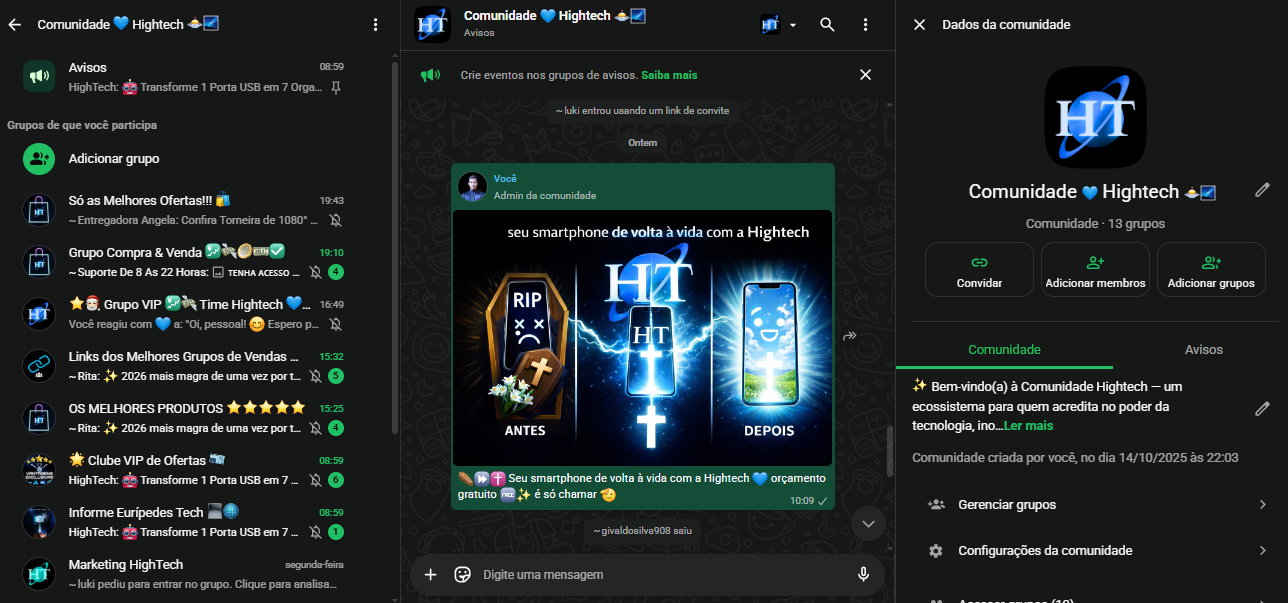
Task: Edit community name with pencil icon
Action: pyautogui.click(x=1262, y=190)
